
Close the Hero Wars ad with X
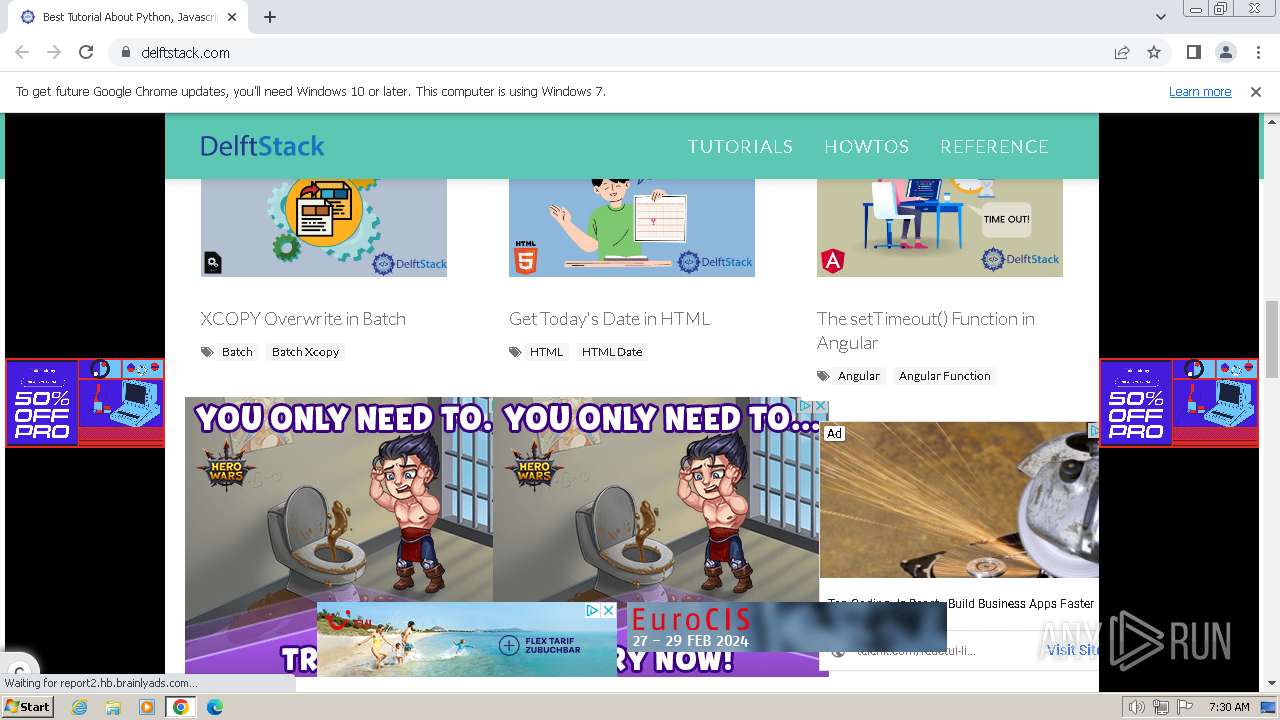click(821, 407)
